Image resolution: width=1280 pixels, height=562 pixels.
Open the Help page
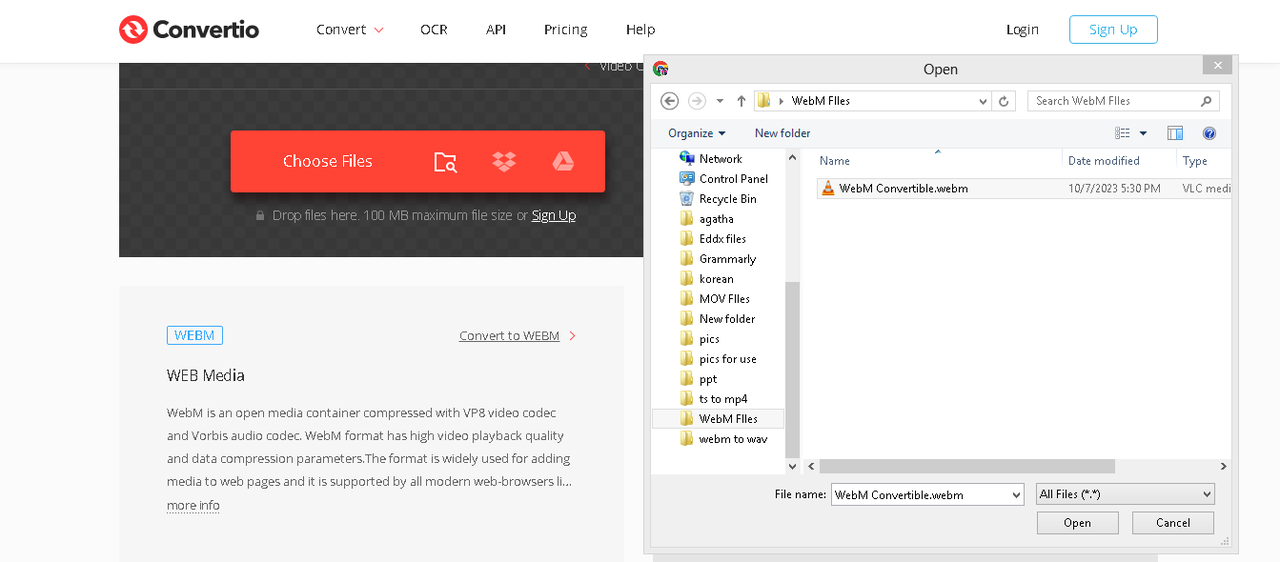pos(640,30)
